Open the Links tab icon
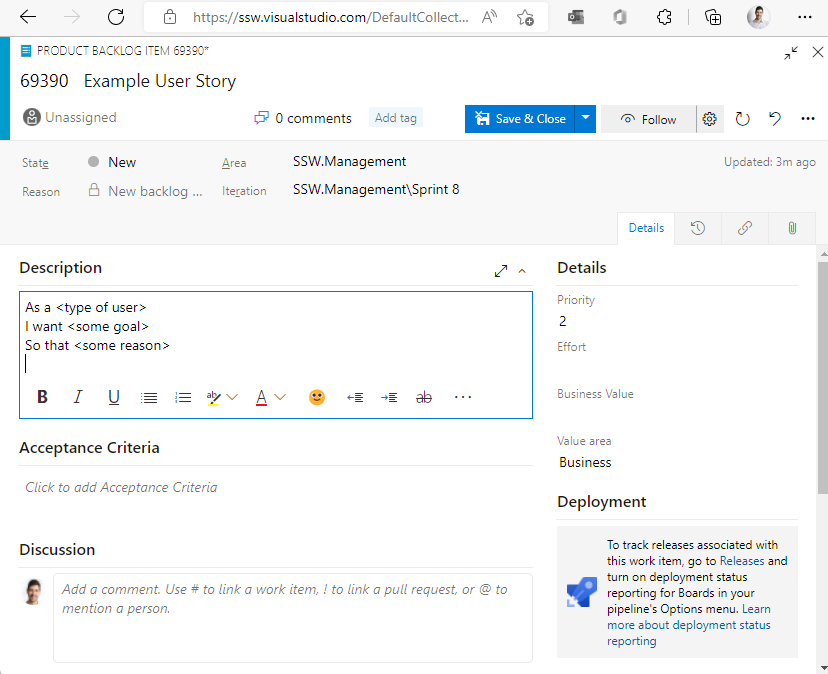The width and height of the screenshot is (828, 674). (x=745, y=228)
